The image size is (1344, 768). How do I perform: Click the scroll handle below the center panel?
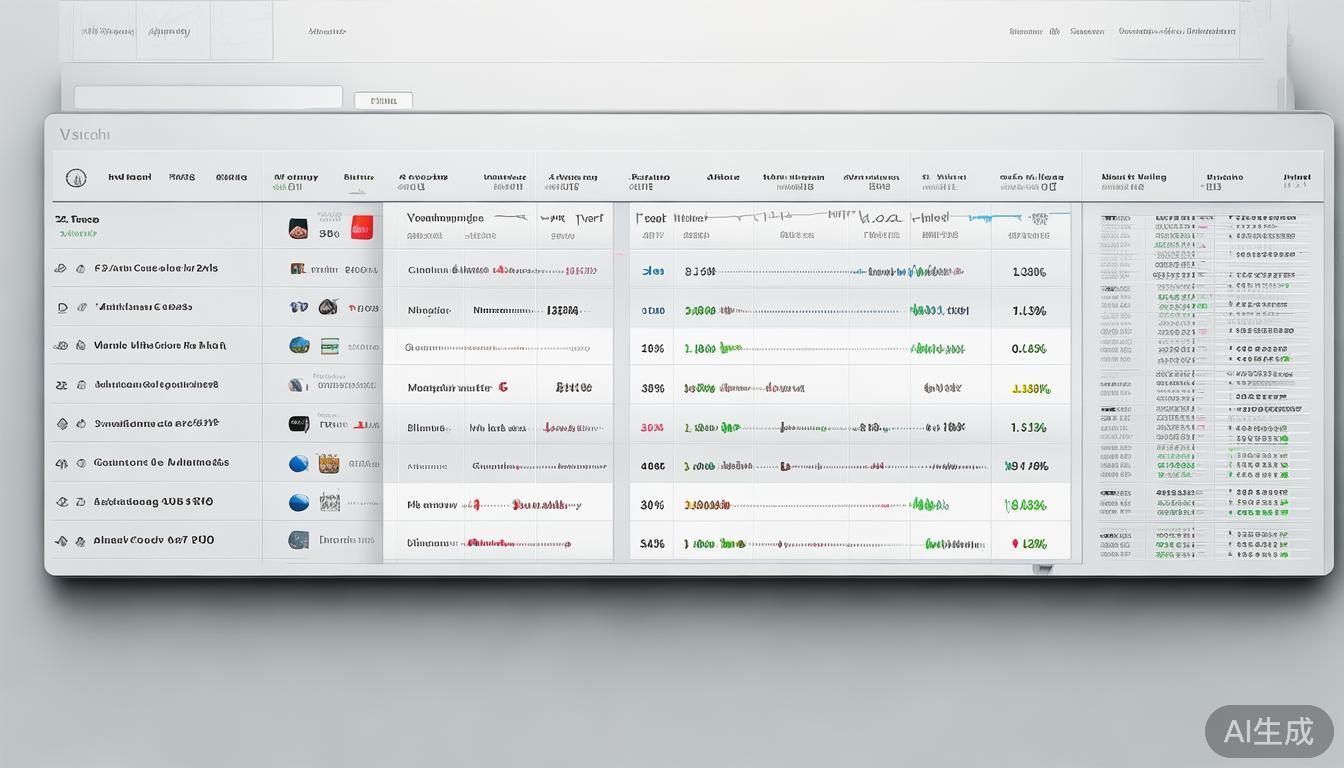click(1042, 568)
